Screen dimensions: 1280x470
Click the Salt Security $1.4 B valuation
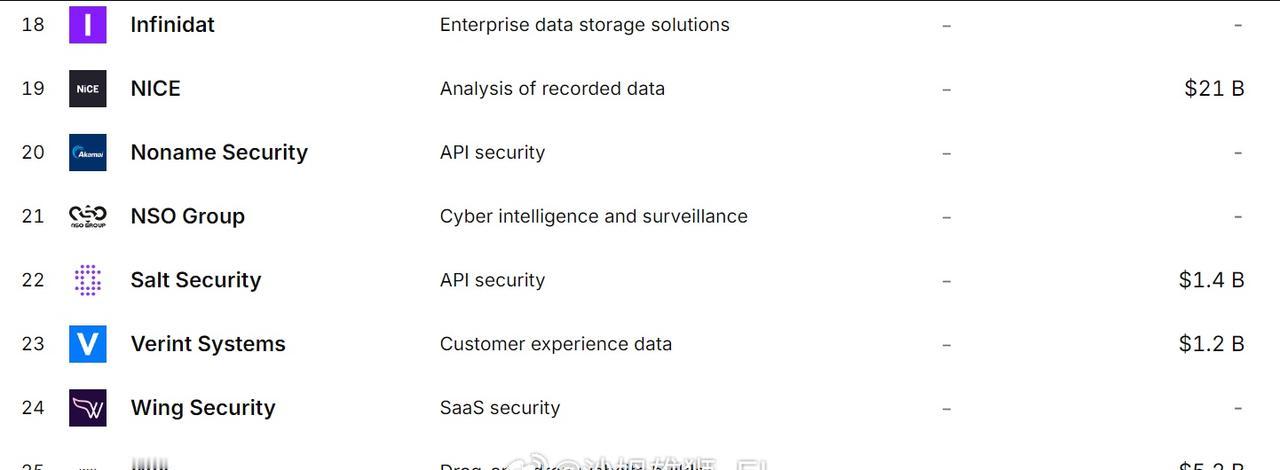(x=1211, y=280)
